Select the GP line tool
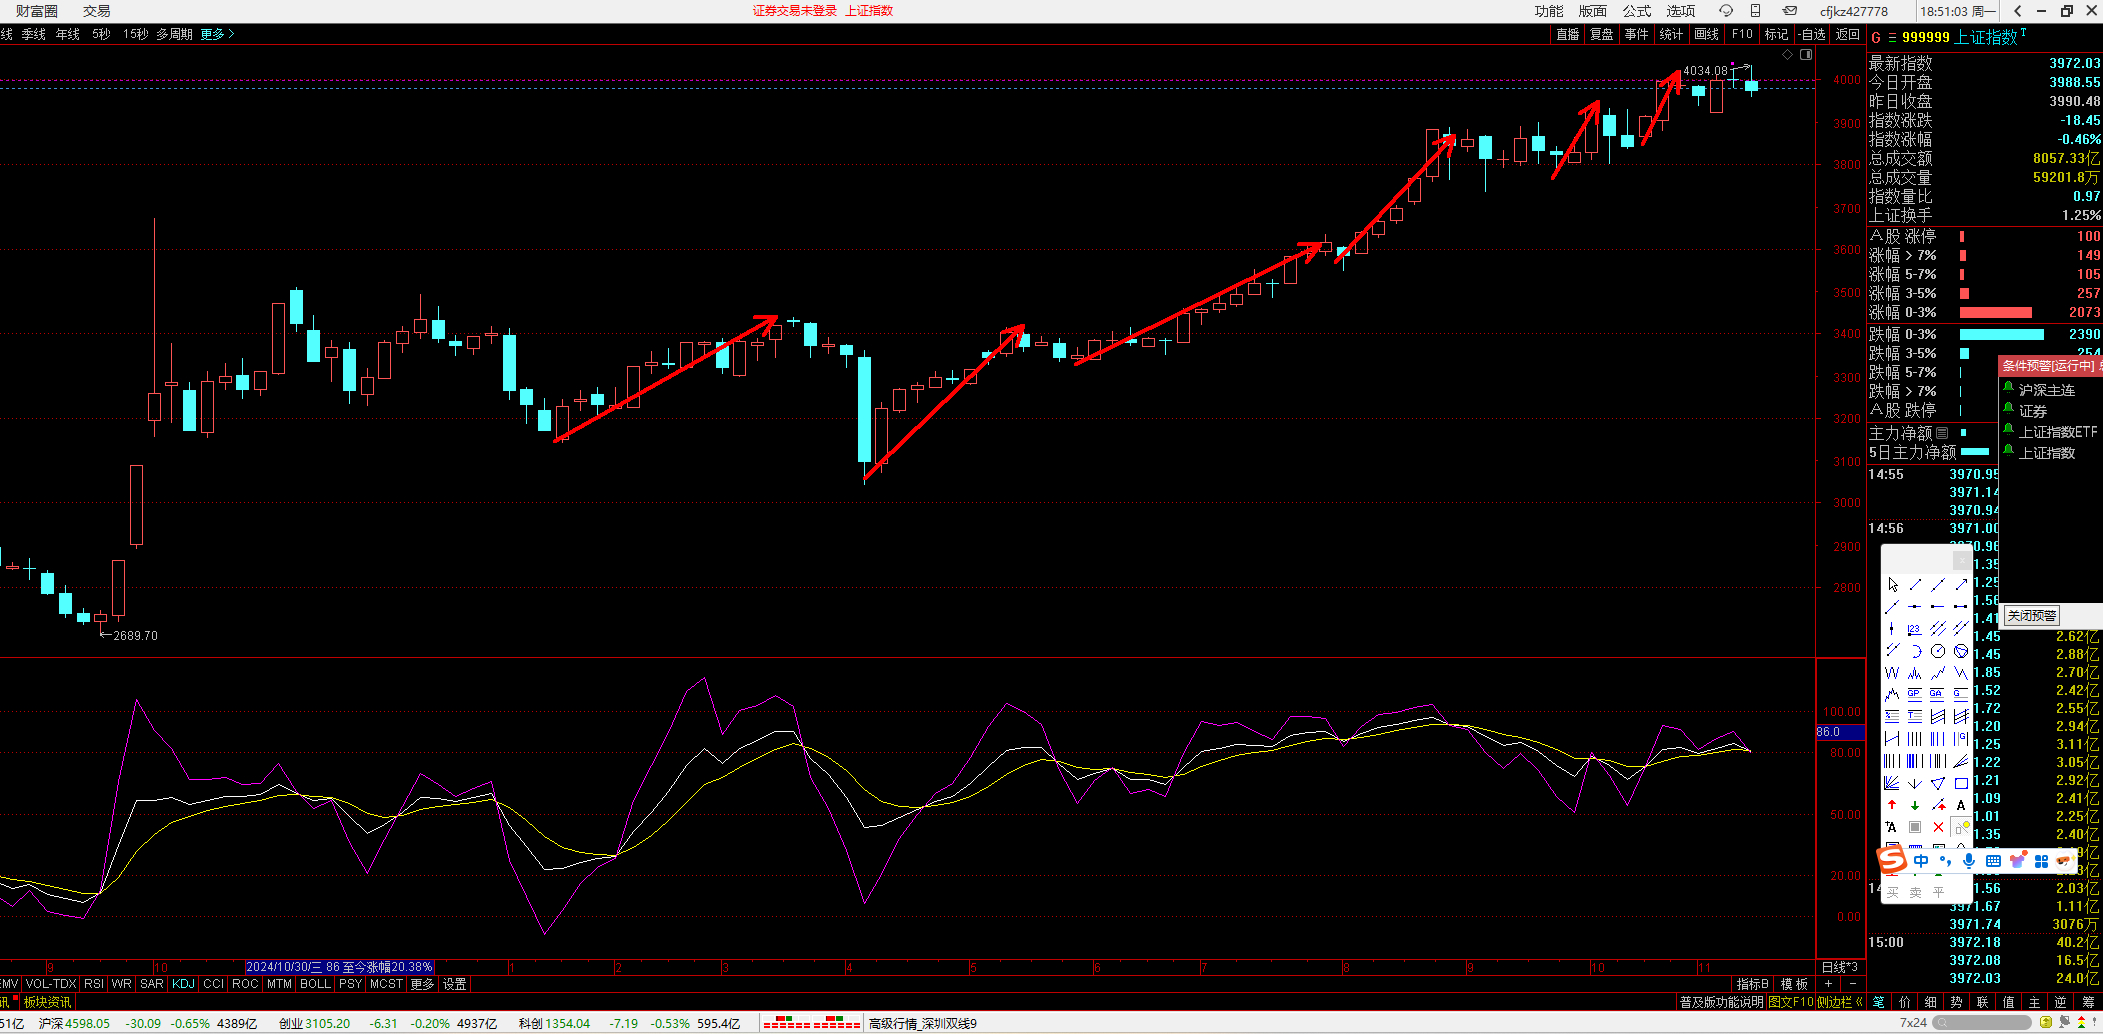The image size is (2103, 1034). (1915, 695)
